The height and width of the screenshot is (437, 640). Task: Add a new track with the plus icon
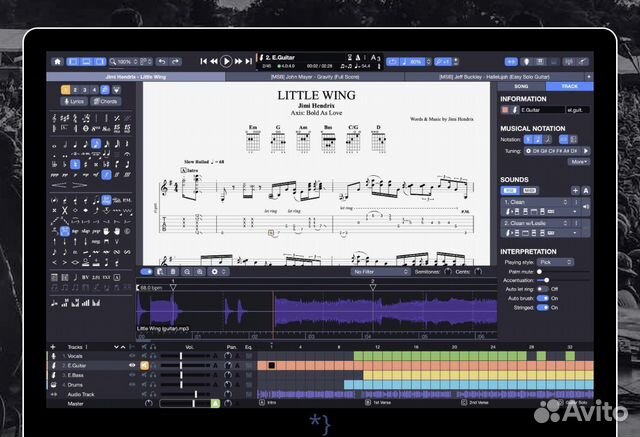[53, 347]
